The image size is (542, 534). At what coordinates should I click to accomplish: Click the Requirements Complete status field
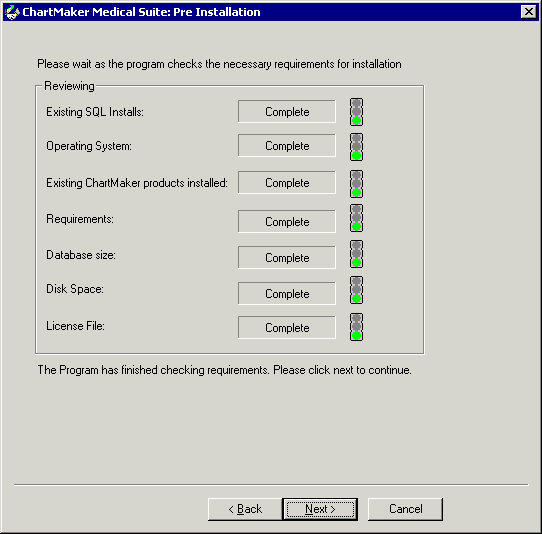point(287,222)
